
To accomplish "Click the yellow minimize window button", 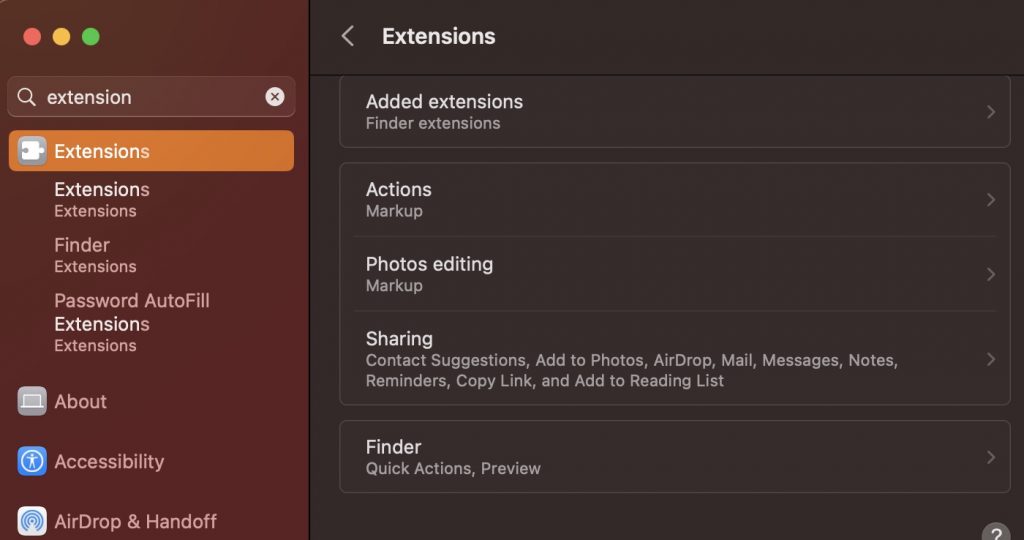I will coord(61,37).
